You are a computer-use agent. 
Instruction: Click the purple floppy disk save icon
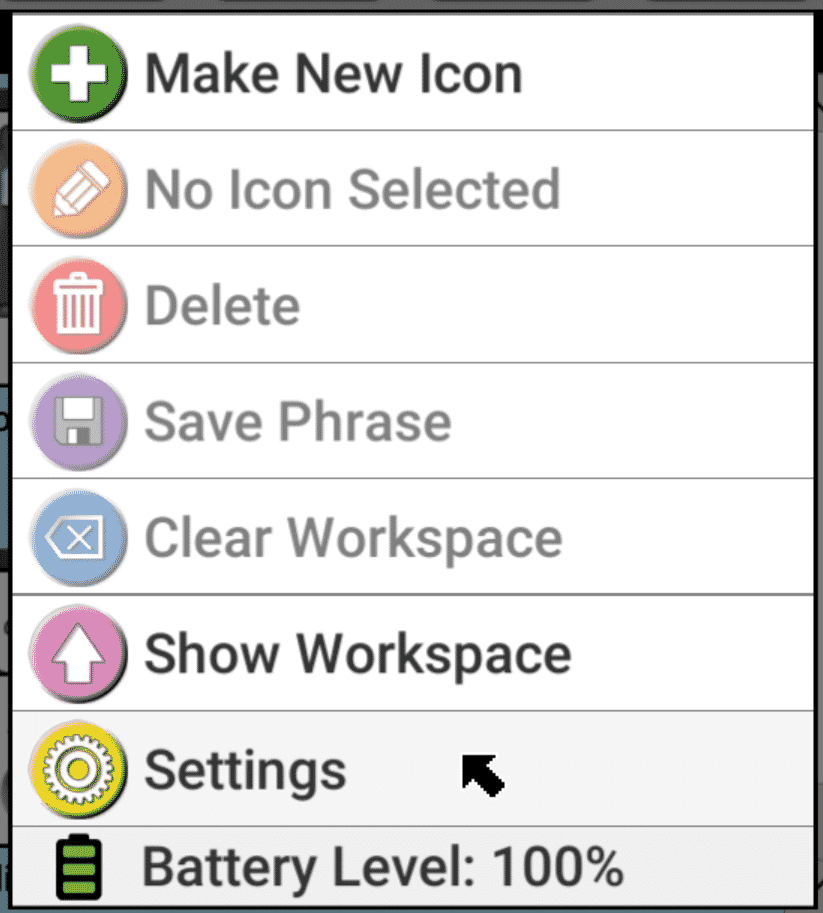(x=79, y=422)
